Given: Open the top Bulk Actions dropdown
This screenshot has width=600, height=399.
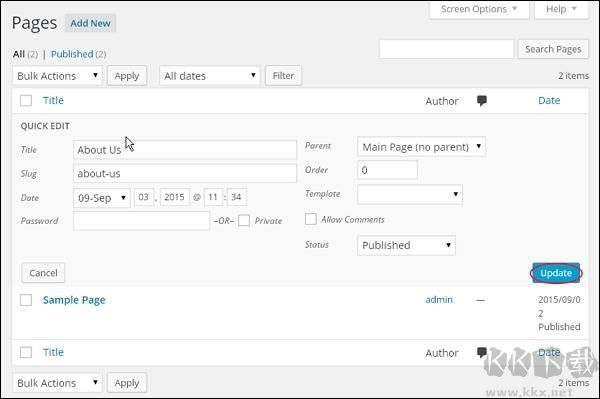Looking at the screenshot, I should (57, 76).
